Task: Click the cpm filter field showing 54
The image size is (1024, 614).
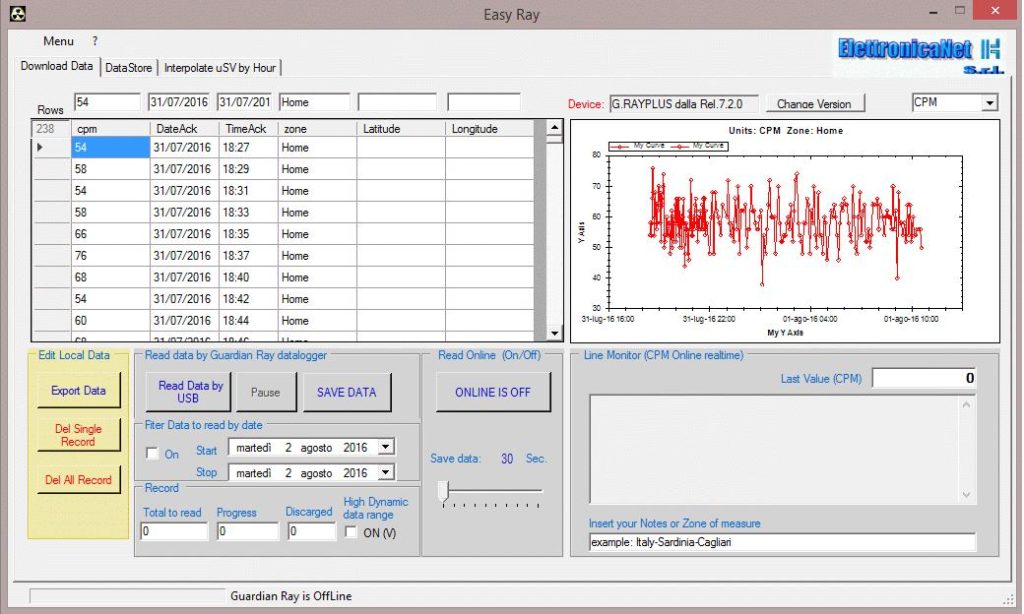Action: [x=107, y=102]
